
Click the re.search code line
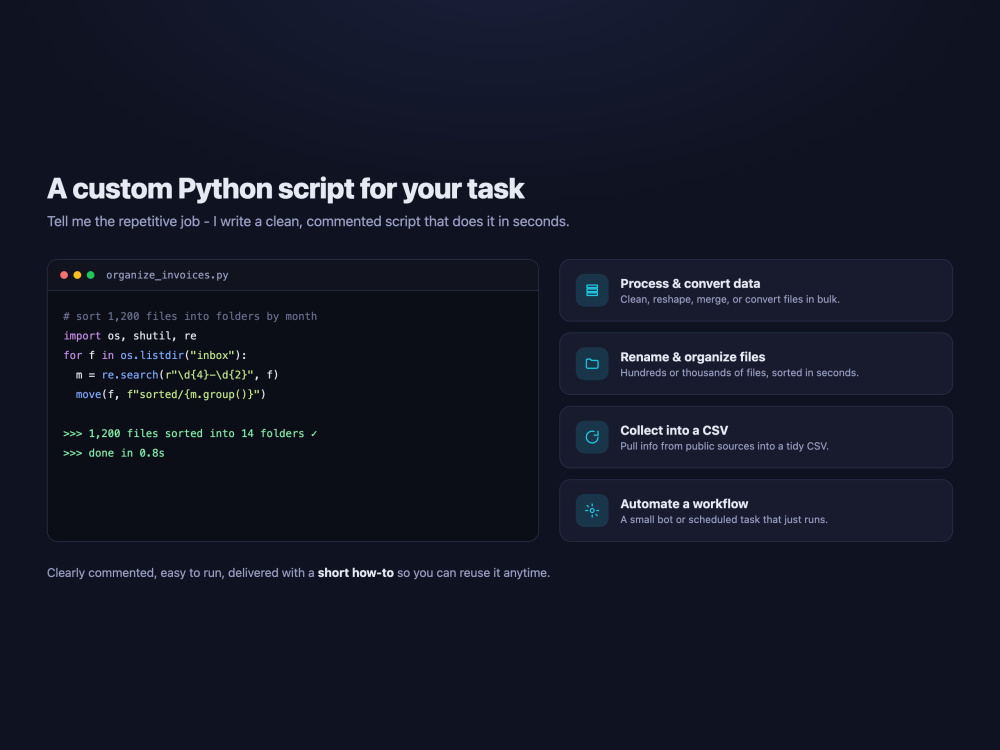[x=177, y=375]
